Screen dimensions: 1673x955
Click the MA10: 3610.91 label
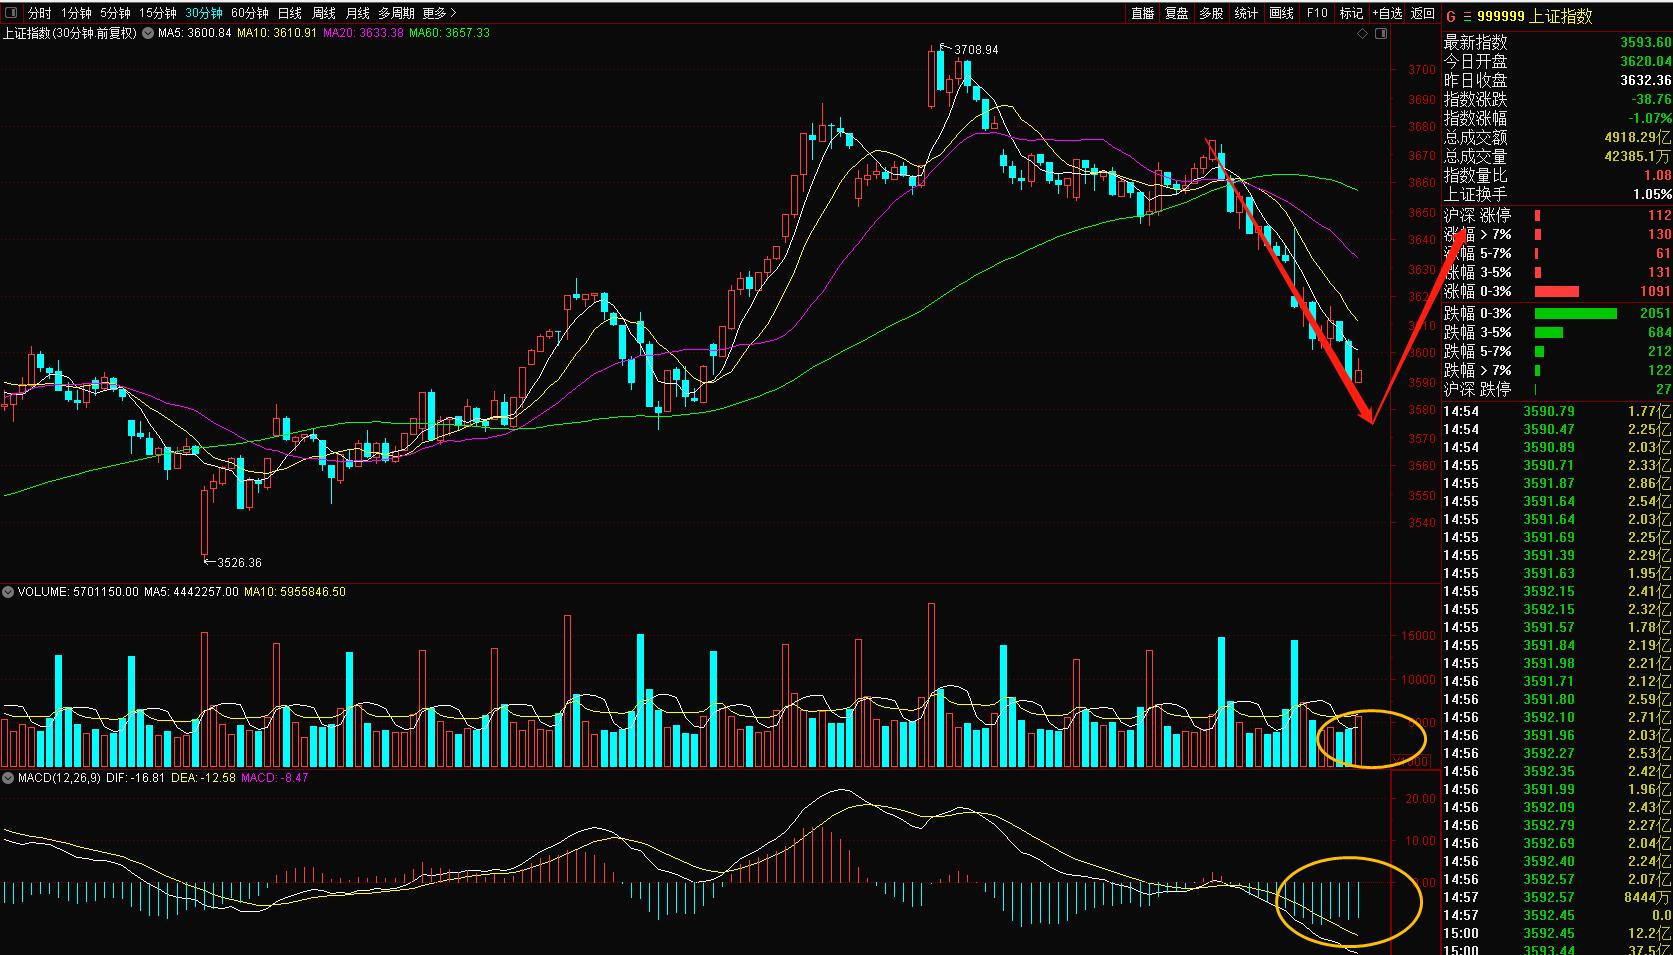click(x=278, y=33)
